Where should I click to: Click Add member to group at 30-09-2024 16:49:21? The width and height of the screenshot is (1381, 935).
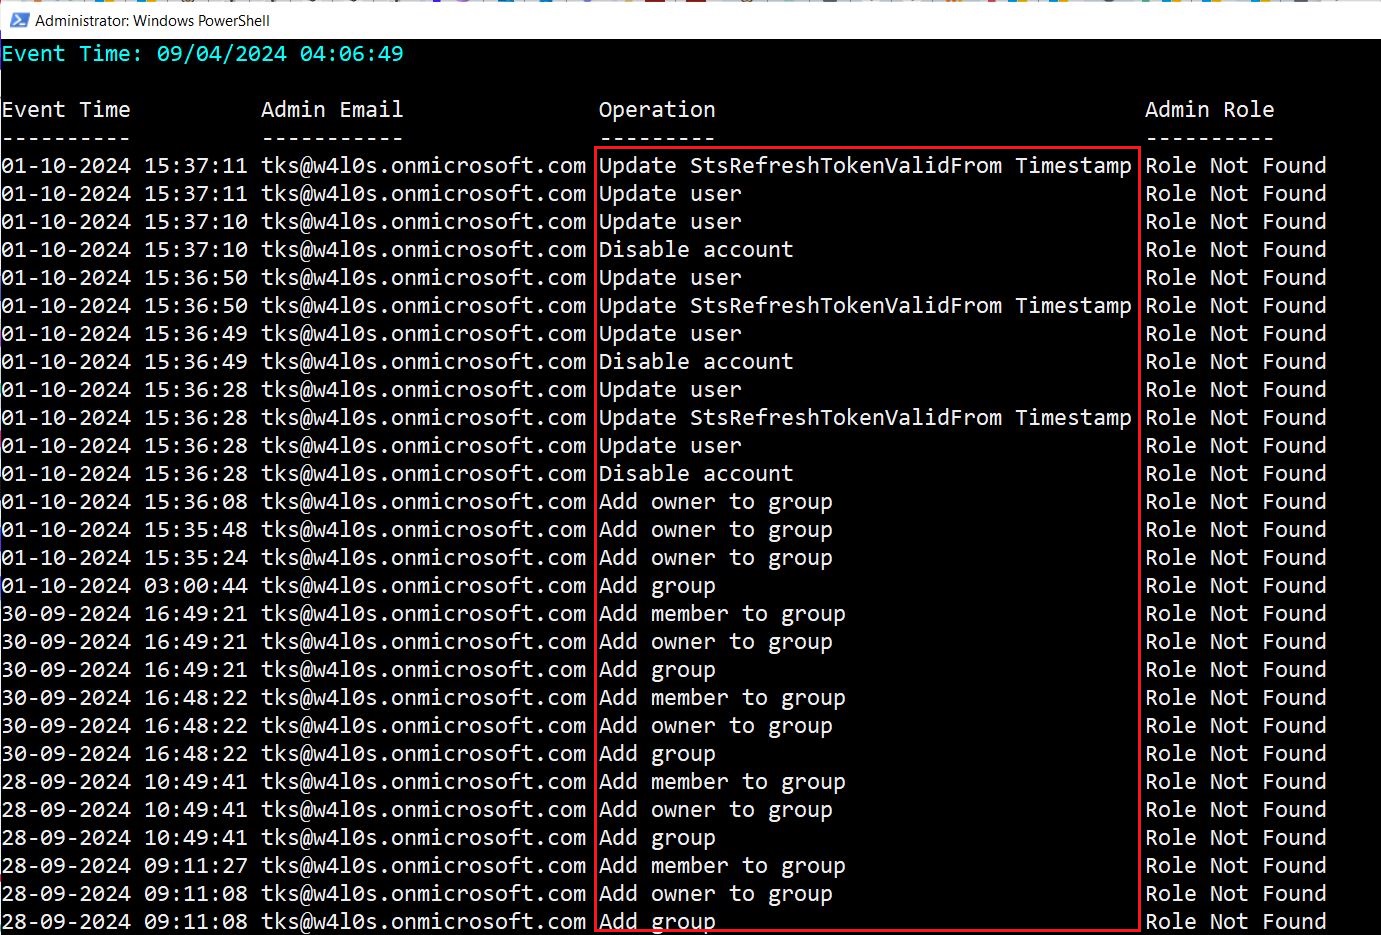pos(721,614)
